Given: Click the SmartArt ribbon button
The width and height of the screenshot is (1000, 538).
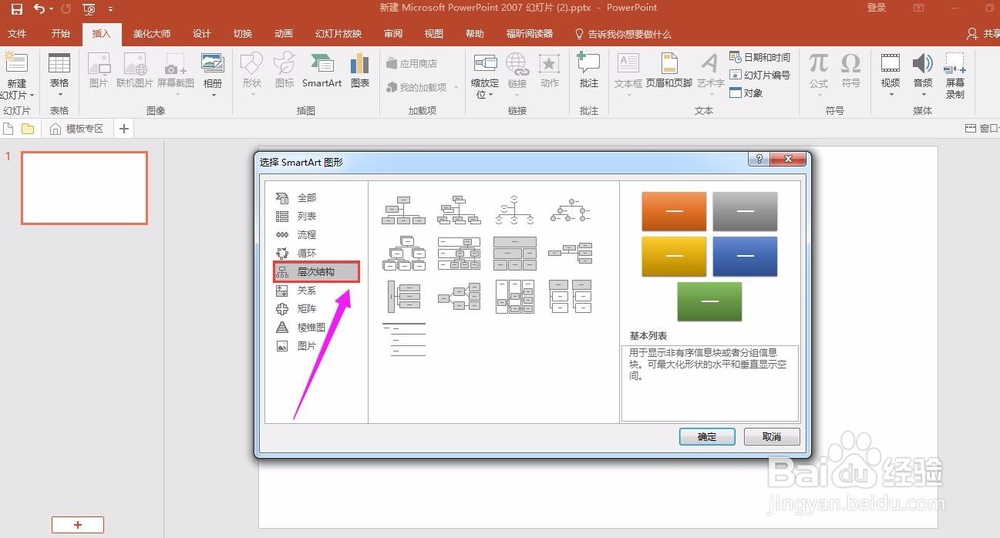Looking at the screenshot, I should [x=321, y=71].
